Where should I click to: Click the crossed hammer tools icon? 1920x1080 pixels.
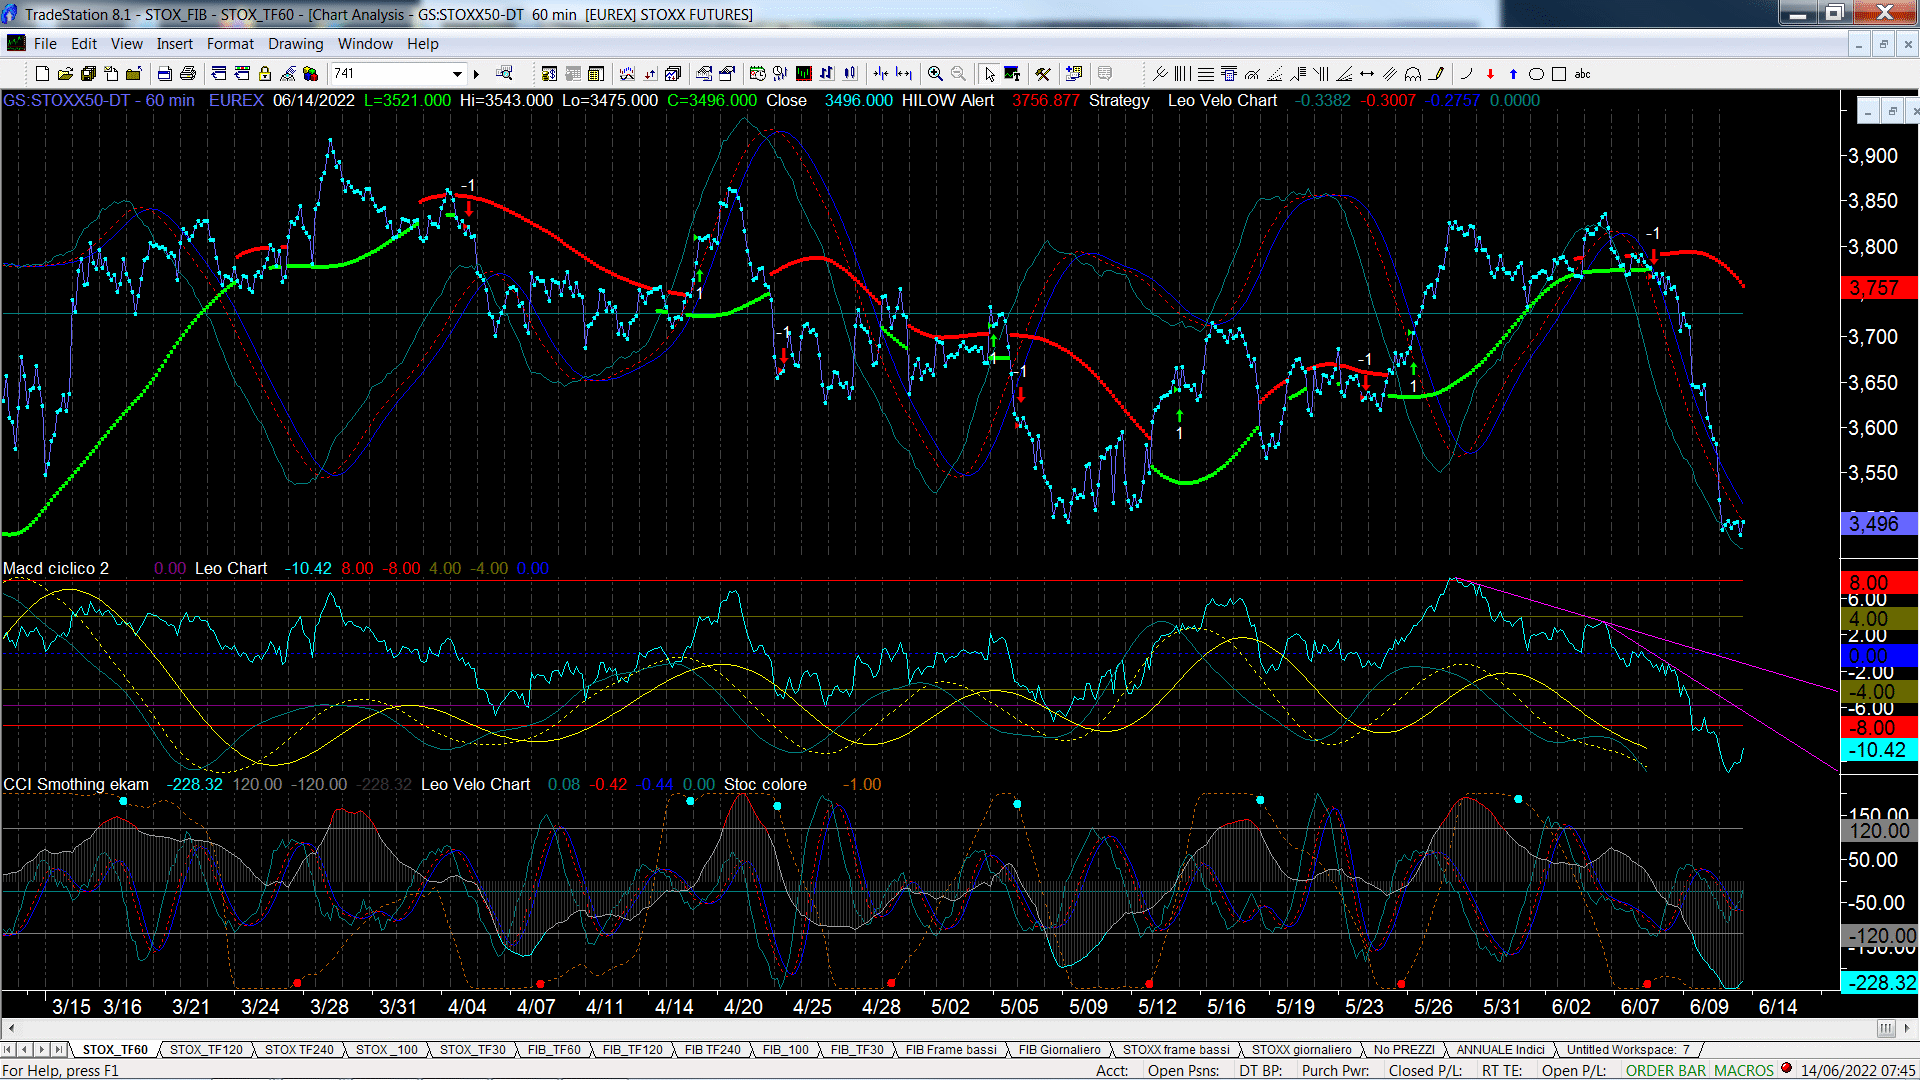coord(1042,73)
